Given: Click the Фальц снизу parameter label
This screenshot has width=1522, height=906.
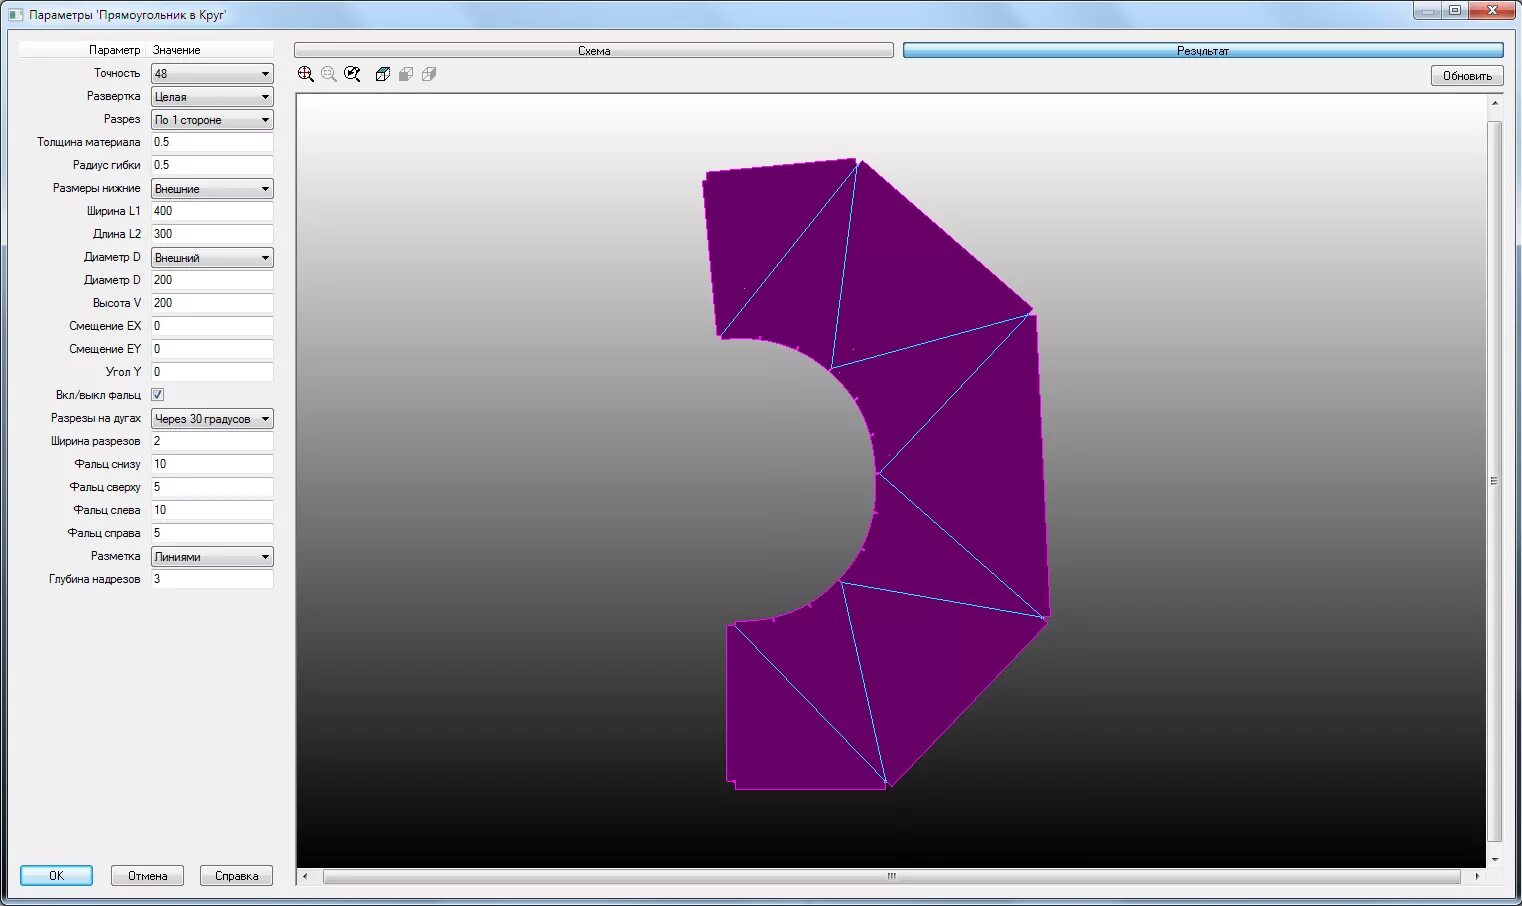Looking at the screenshot, I should point(107,464).
